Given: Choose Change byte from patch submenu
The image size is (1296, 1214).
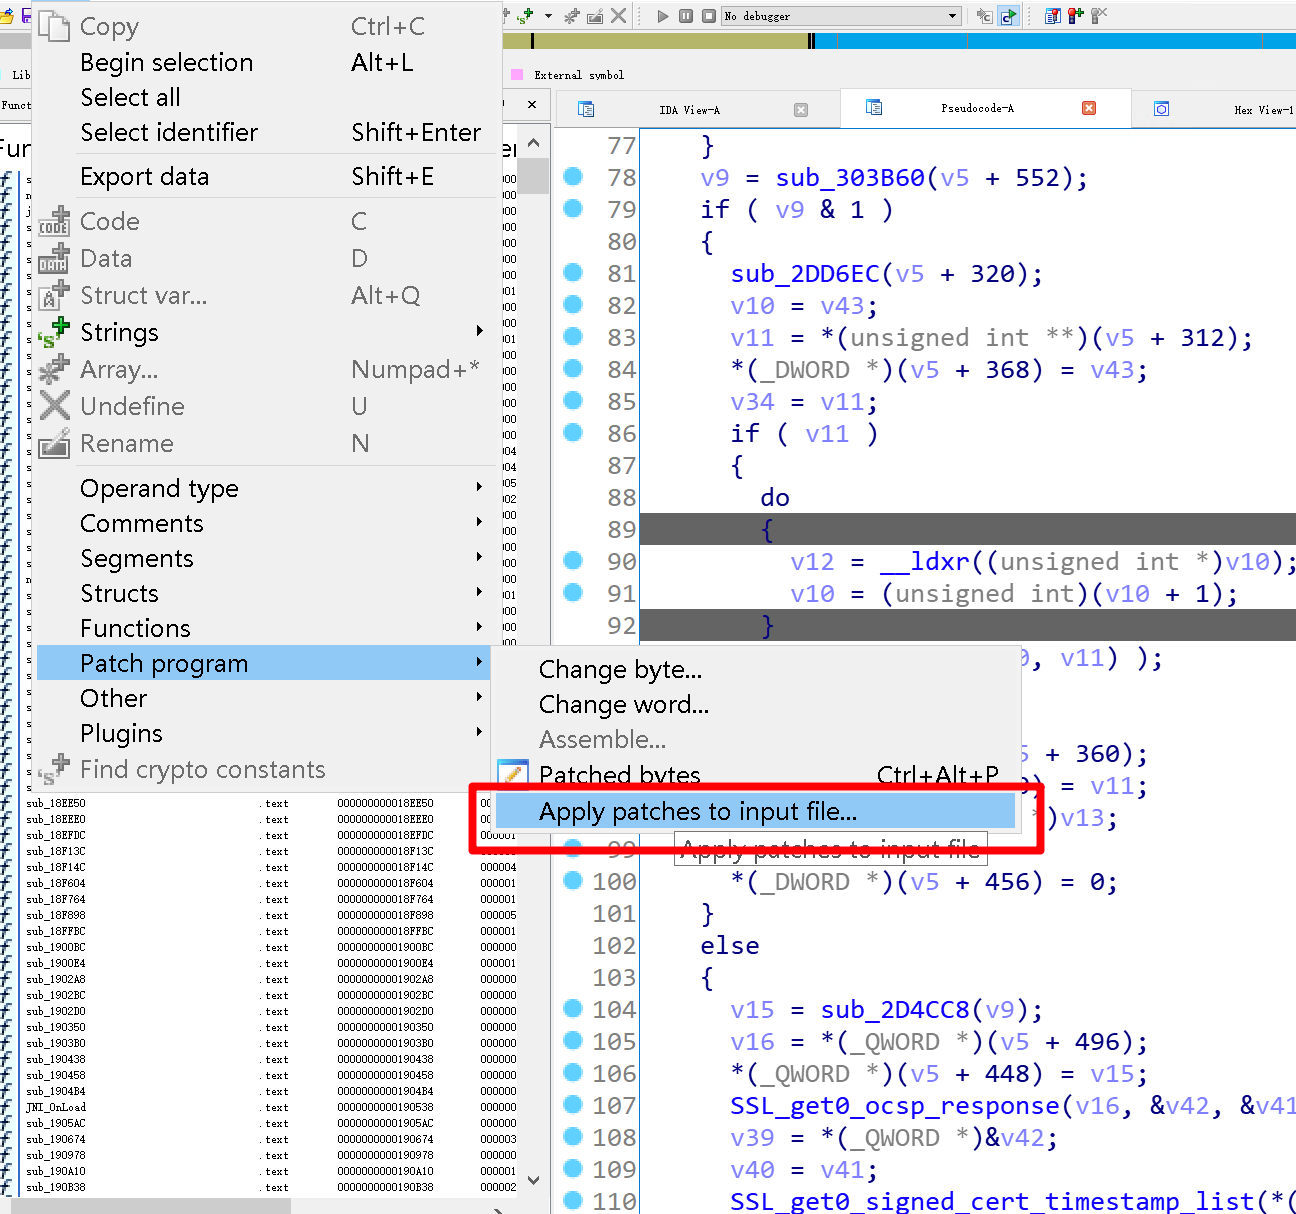Looking at the screenshot, I should 620,669.
